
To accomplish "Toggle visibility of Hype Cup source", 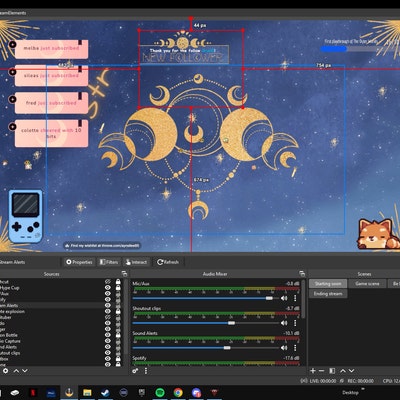I will point(108,287).
